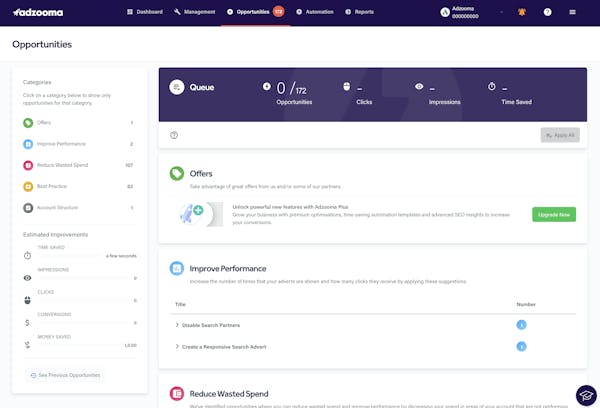Filter by Reduce Wasted Spend category
Screen dimensions: 600x408
click(x=78, y=165)
